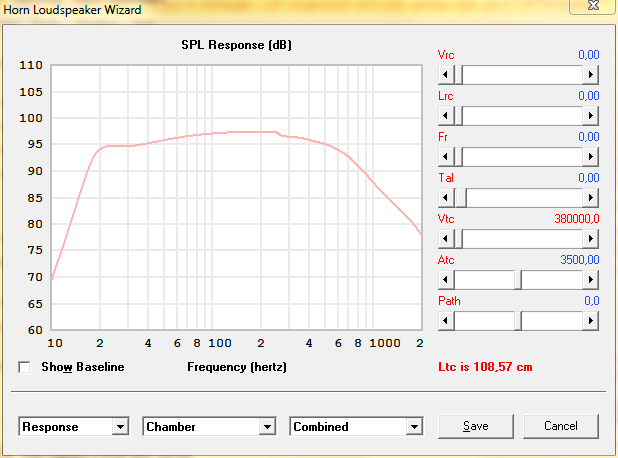The width and height of the screenshot is (618, 458).
Task: Click the Path slider right arrow
Action: [x=591, y=321]
